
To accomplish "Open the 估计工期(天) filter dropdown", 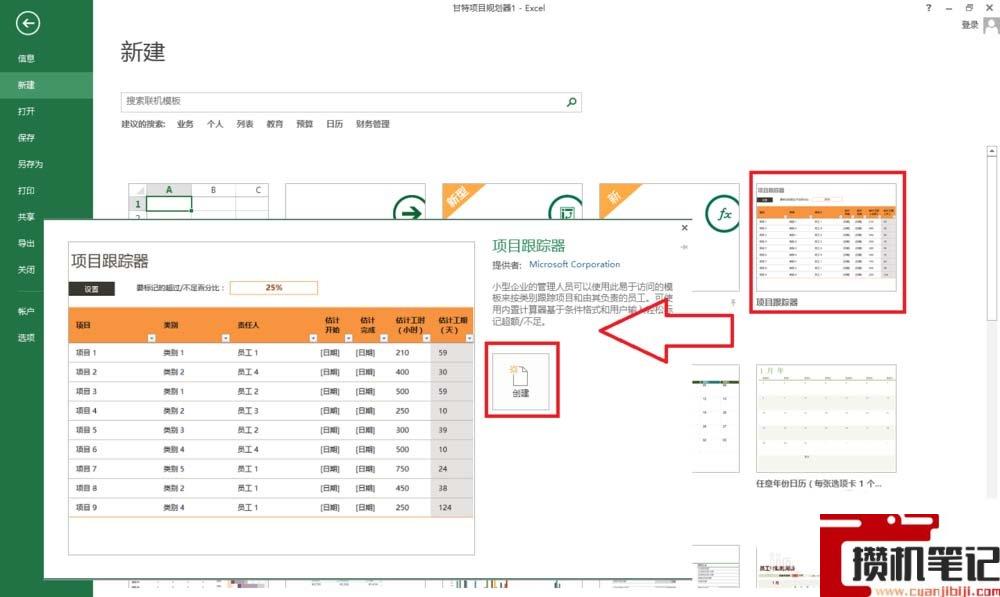I will (469, 338).
